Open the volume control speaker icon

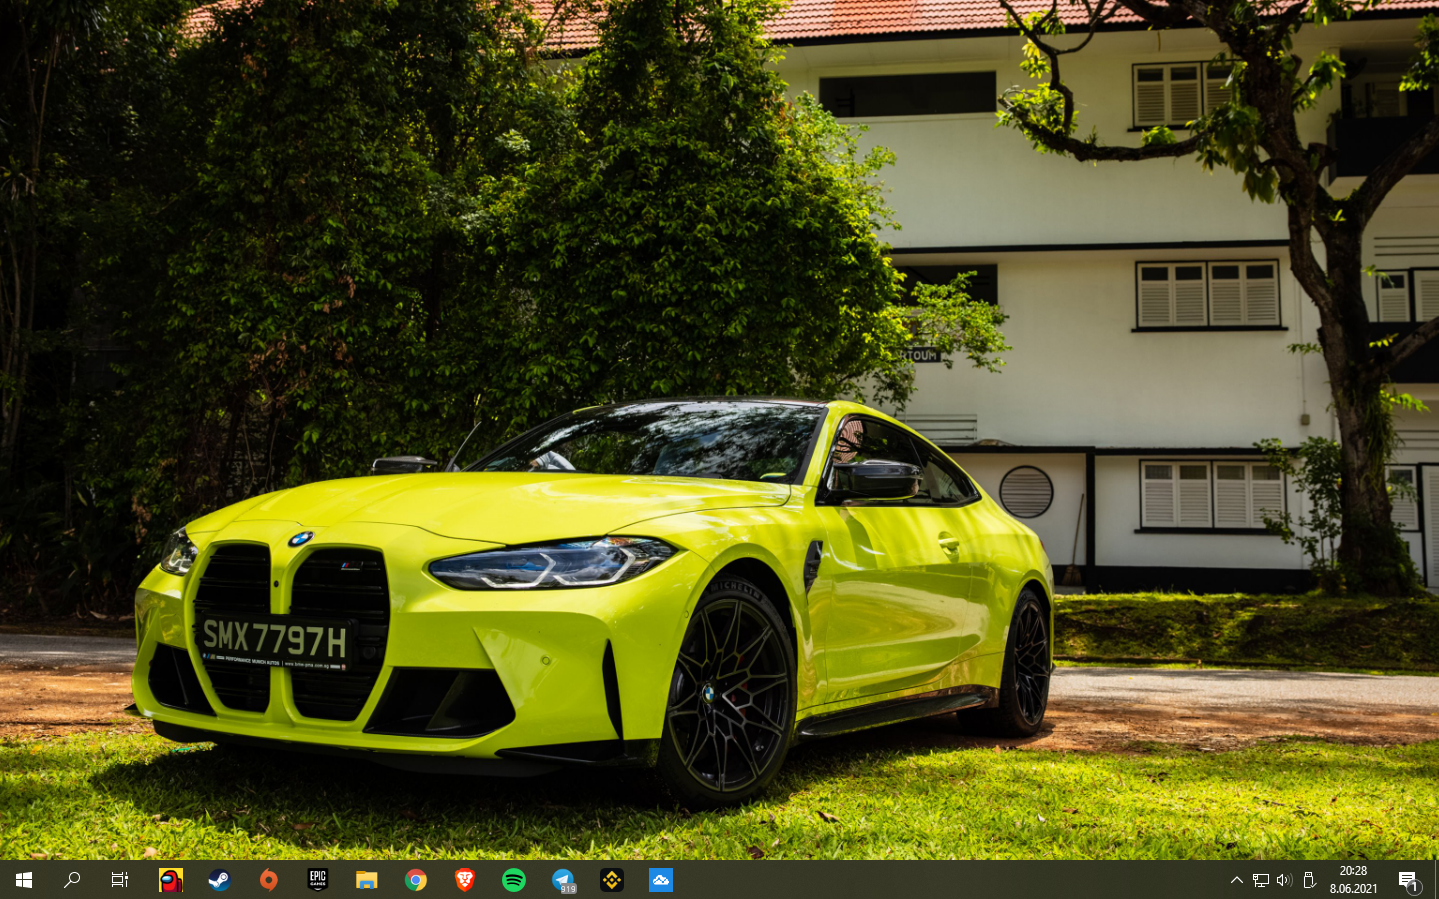pos(1284,880)
